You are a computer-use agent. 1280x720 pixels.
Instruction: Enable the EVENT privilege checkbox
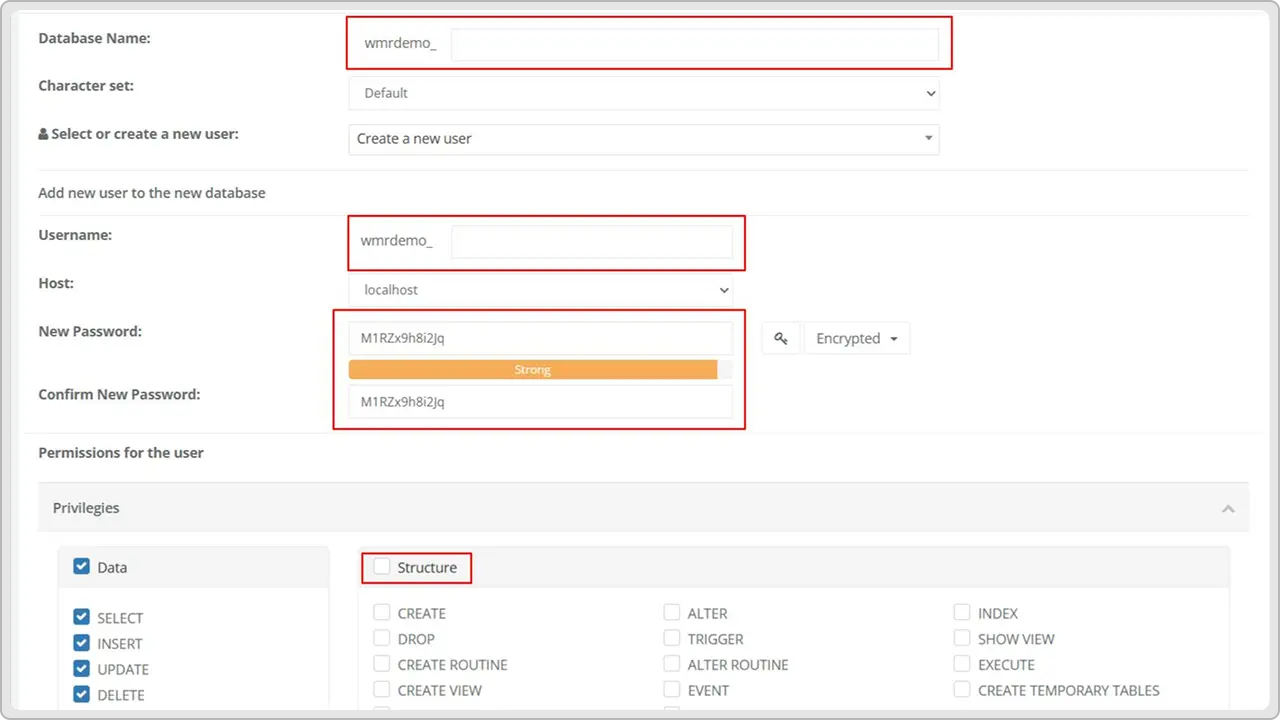tap(672, 690)
